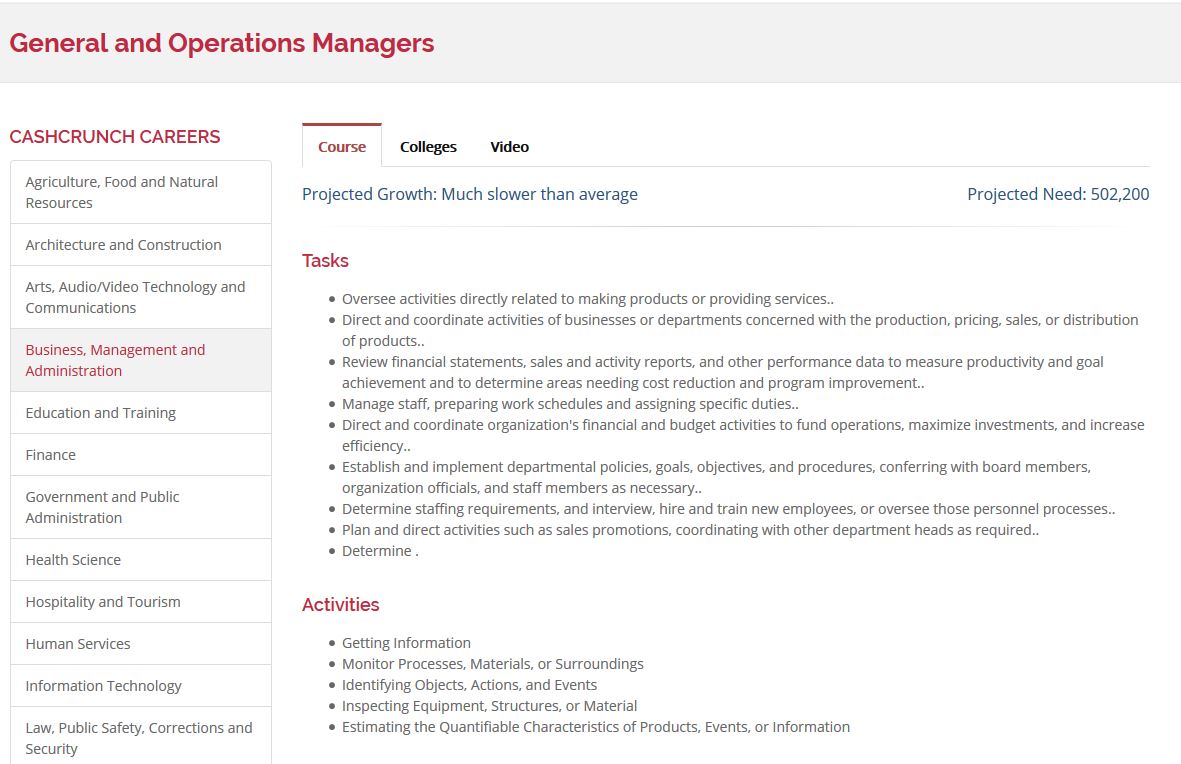This screenshot has height=764, width=1181.
Task: Select Agriculture, Food and Natural Resources category
Action: point(141,192)
